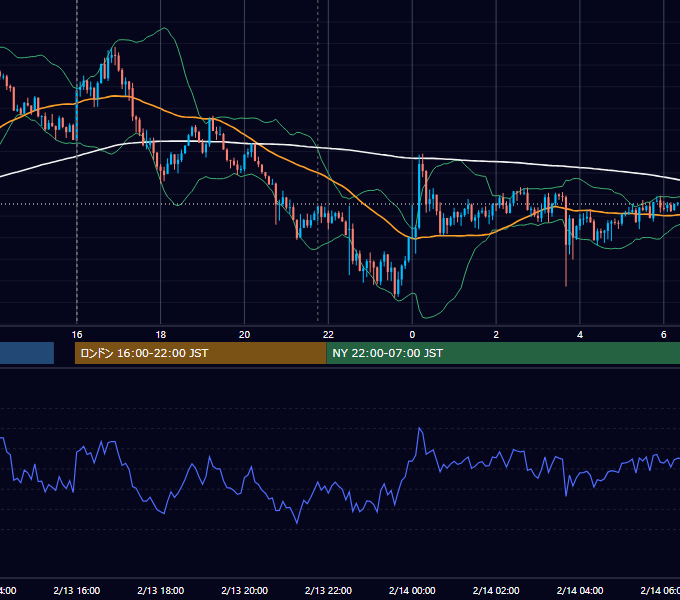
Task: Click the hour label 18 on the price chart axis
Action: pos(161,335)
